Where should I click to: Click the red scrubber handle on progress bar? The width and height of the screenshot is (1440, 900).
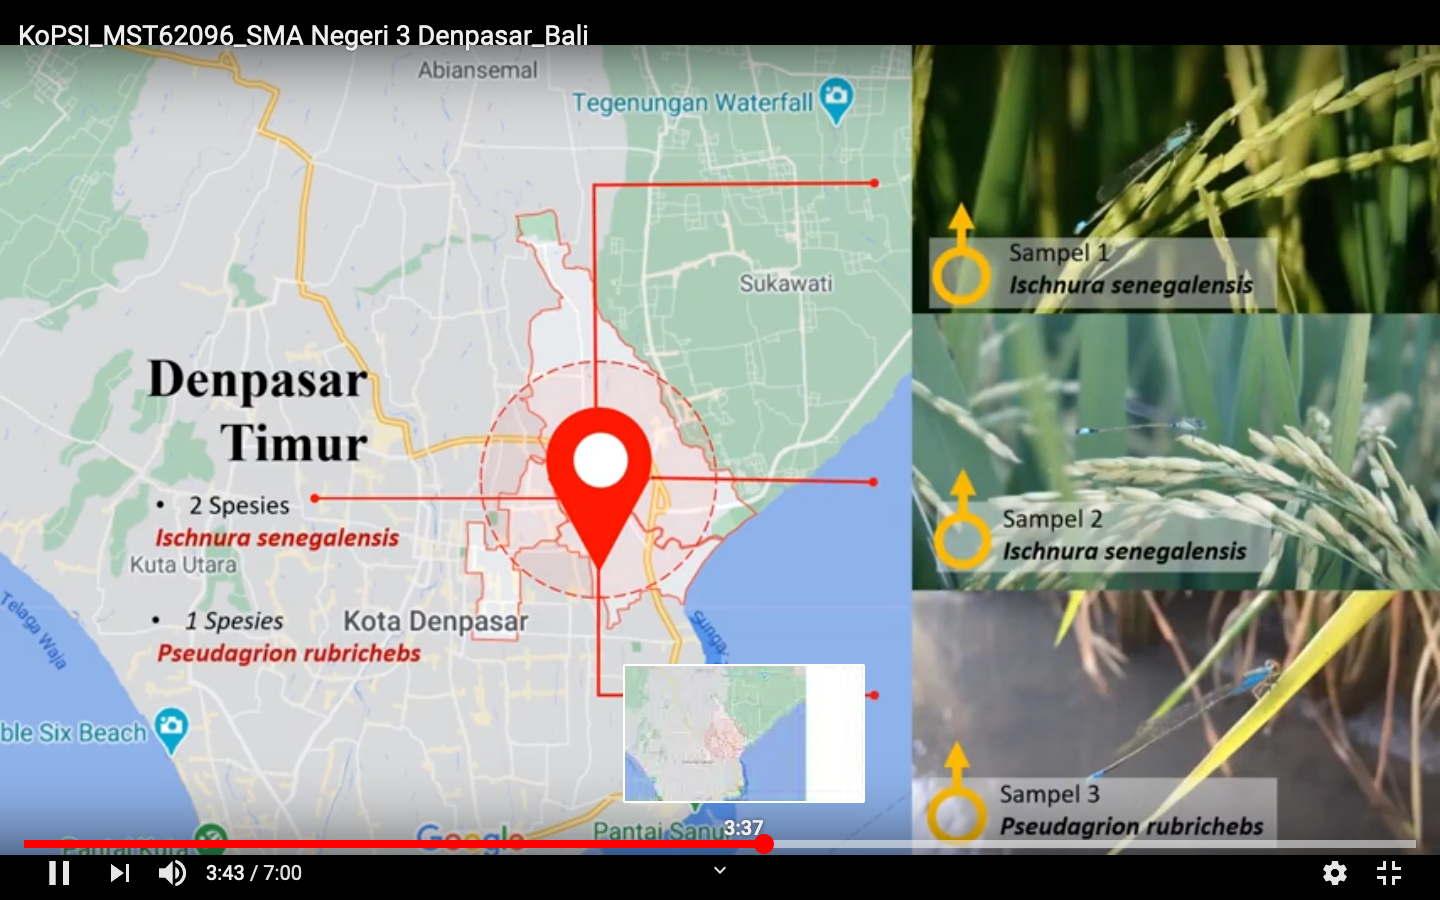(x=764, y=844)
